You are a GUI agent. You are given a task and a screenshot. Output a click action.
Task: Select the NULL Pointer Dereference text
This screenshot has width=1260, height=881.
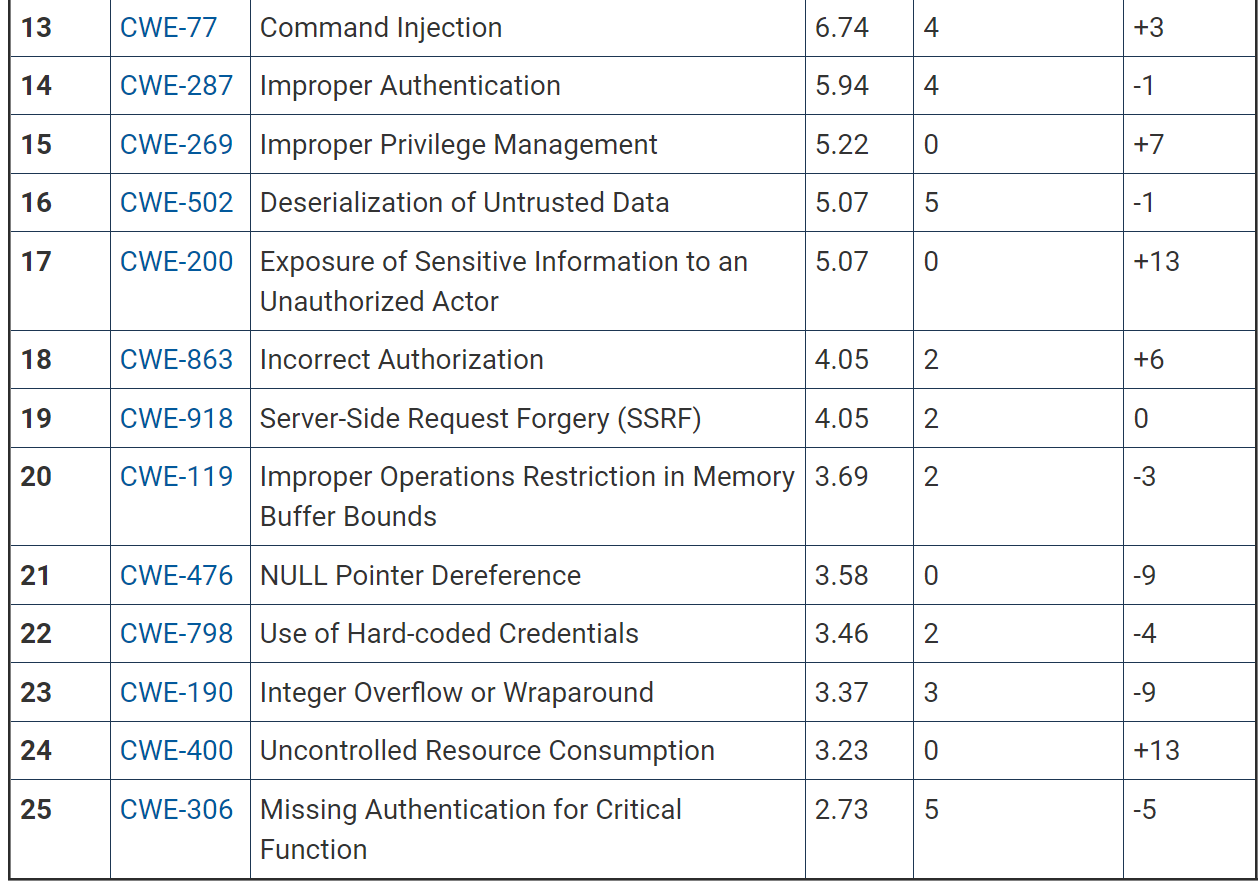(x=420, y=575)
